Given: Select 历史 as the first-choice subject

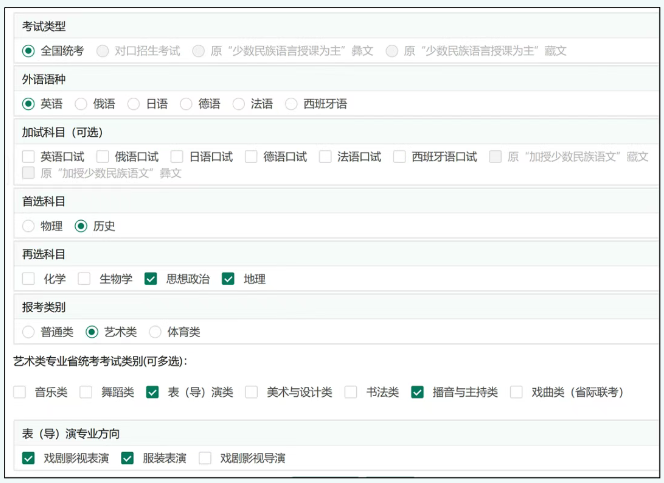Looking at the screenshot, I should coord(81,226).
